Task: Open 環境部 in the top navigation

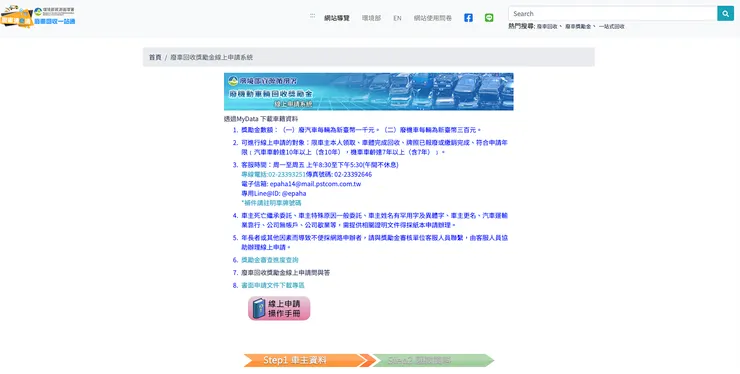Action: [371, 18]
